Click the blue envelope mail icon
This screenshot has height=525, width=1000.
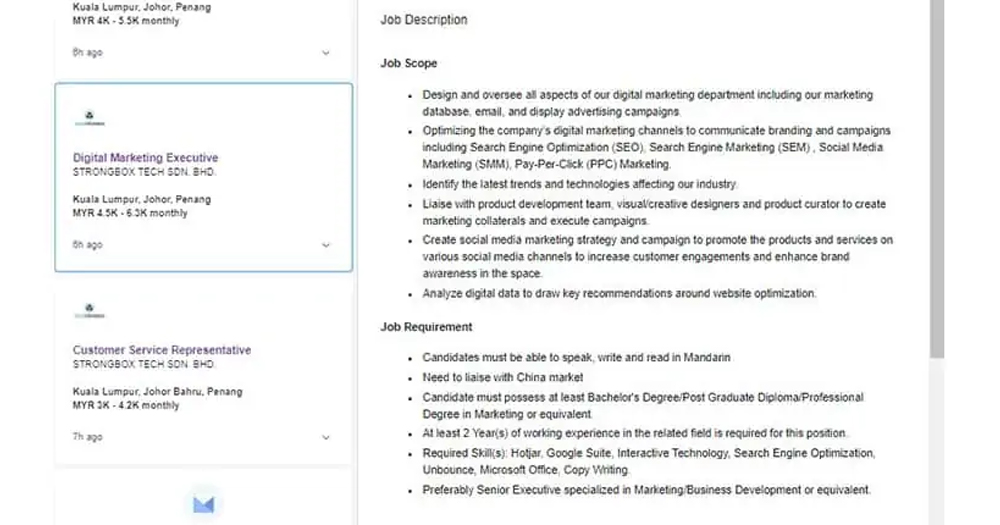pyautogui.click(x=204, y=505)
